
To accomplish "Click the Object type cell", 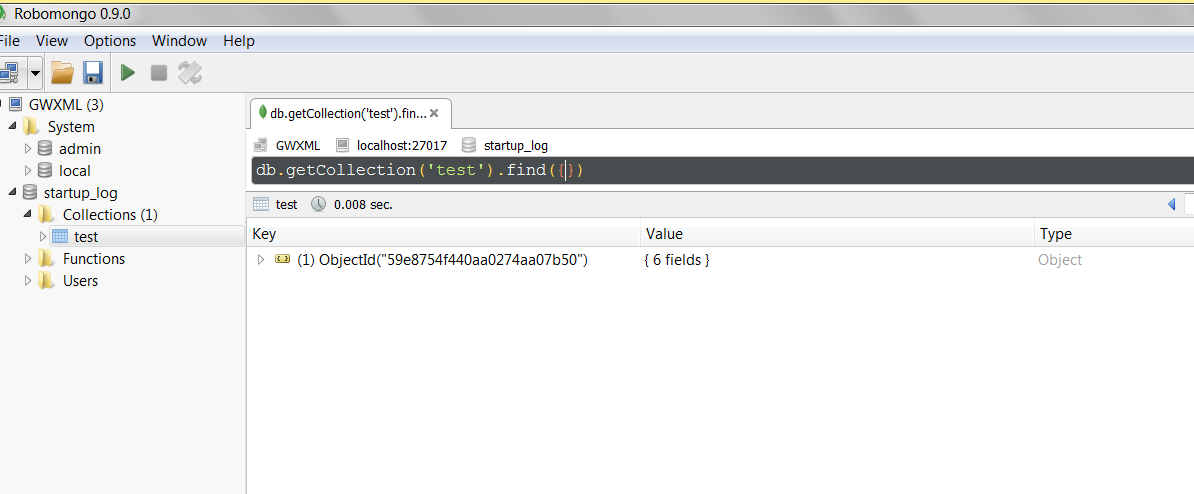I will 1060,260.
